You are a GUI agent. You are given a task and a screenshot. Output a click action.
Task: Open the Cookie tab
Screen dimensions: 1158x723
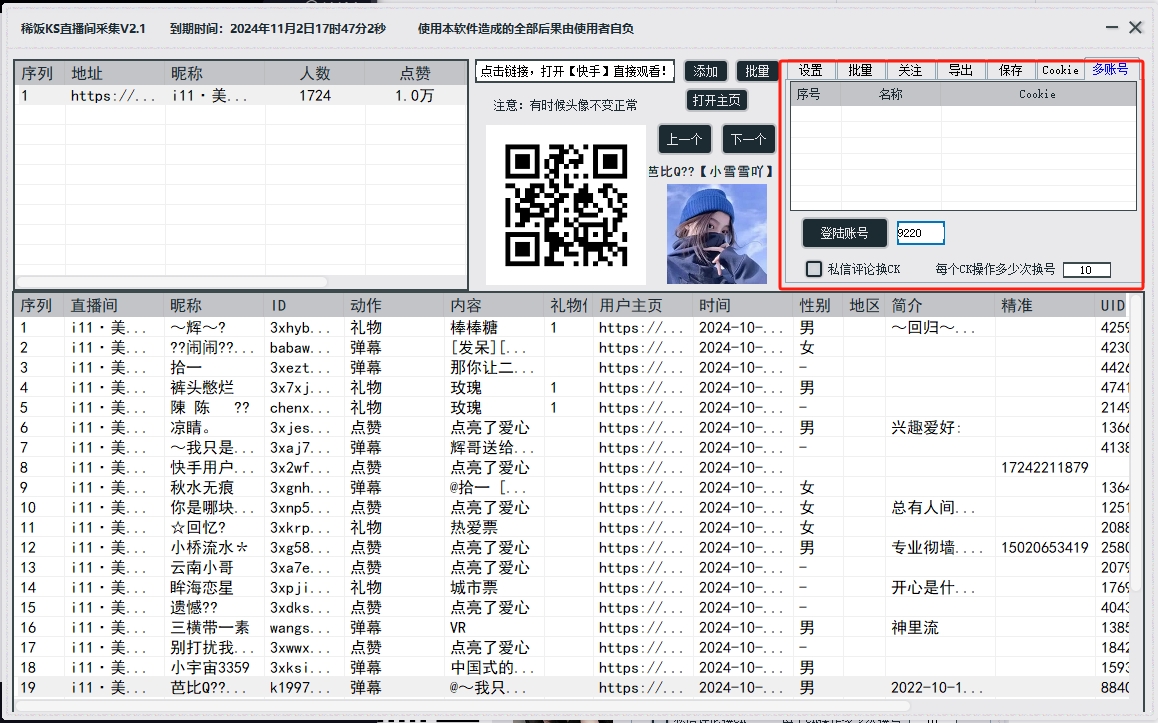pos(1058,70)
